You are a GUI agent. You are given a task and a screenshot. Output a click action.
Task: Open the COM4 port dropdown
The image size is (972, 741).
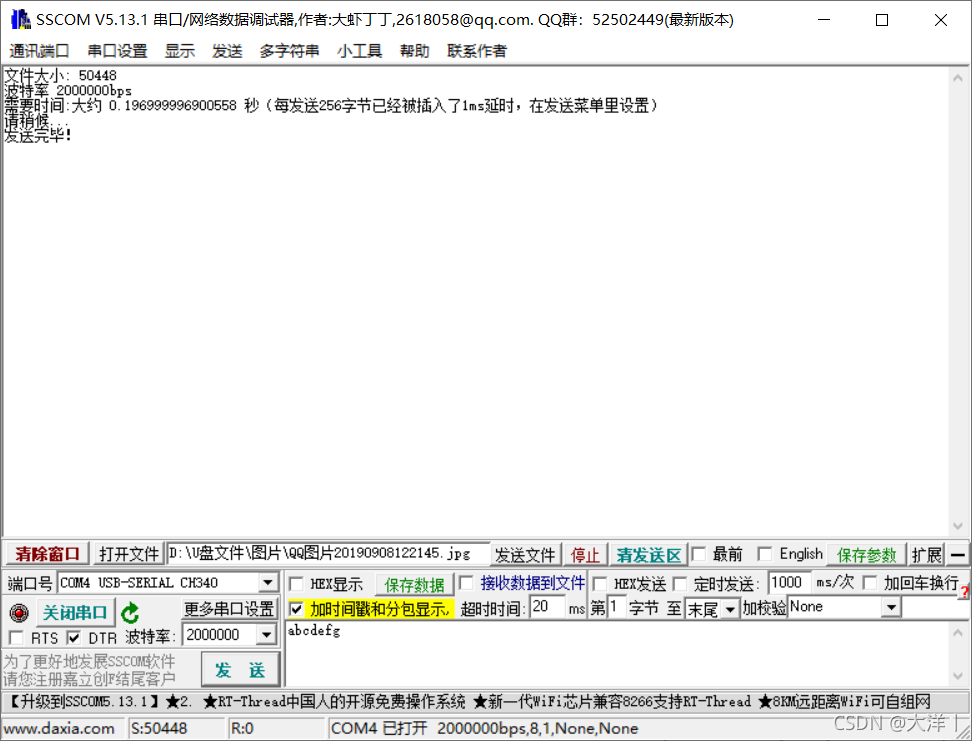coord(268,583)
